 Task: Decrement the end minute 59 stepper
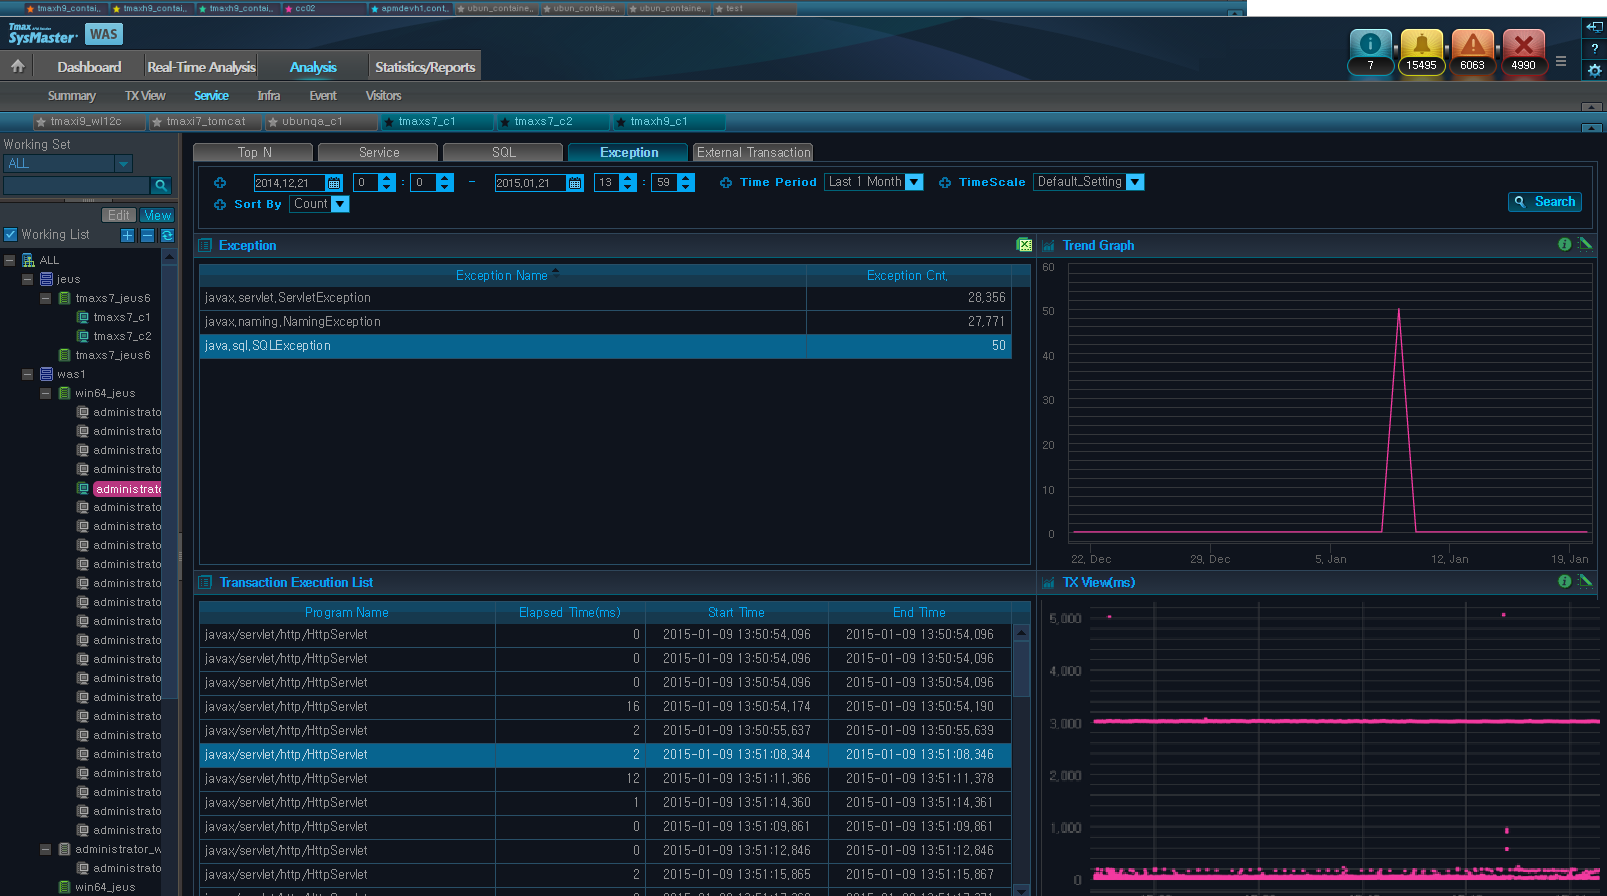tap(685, 187)
